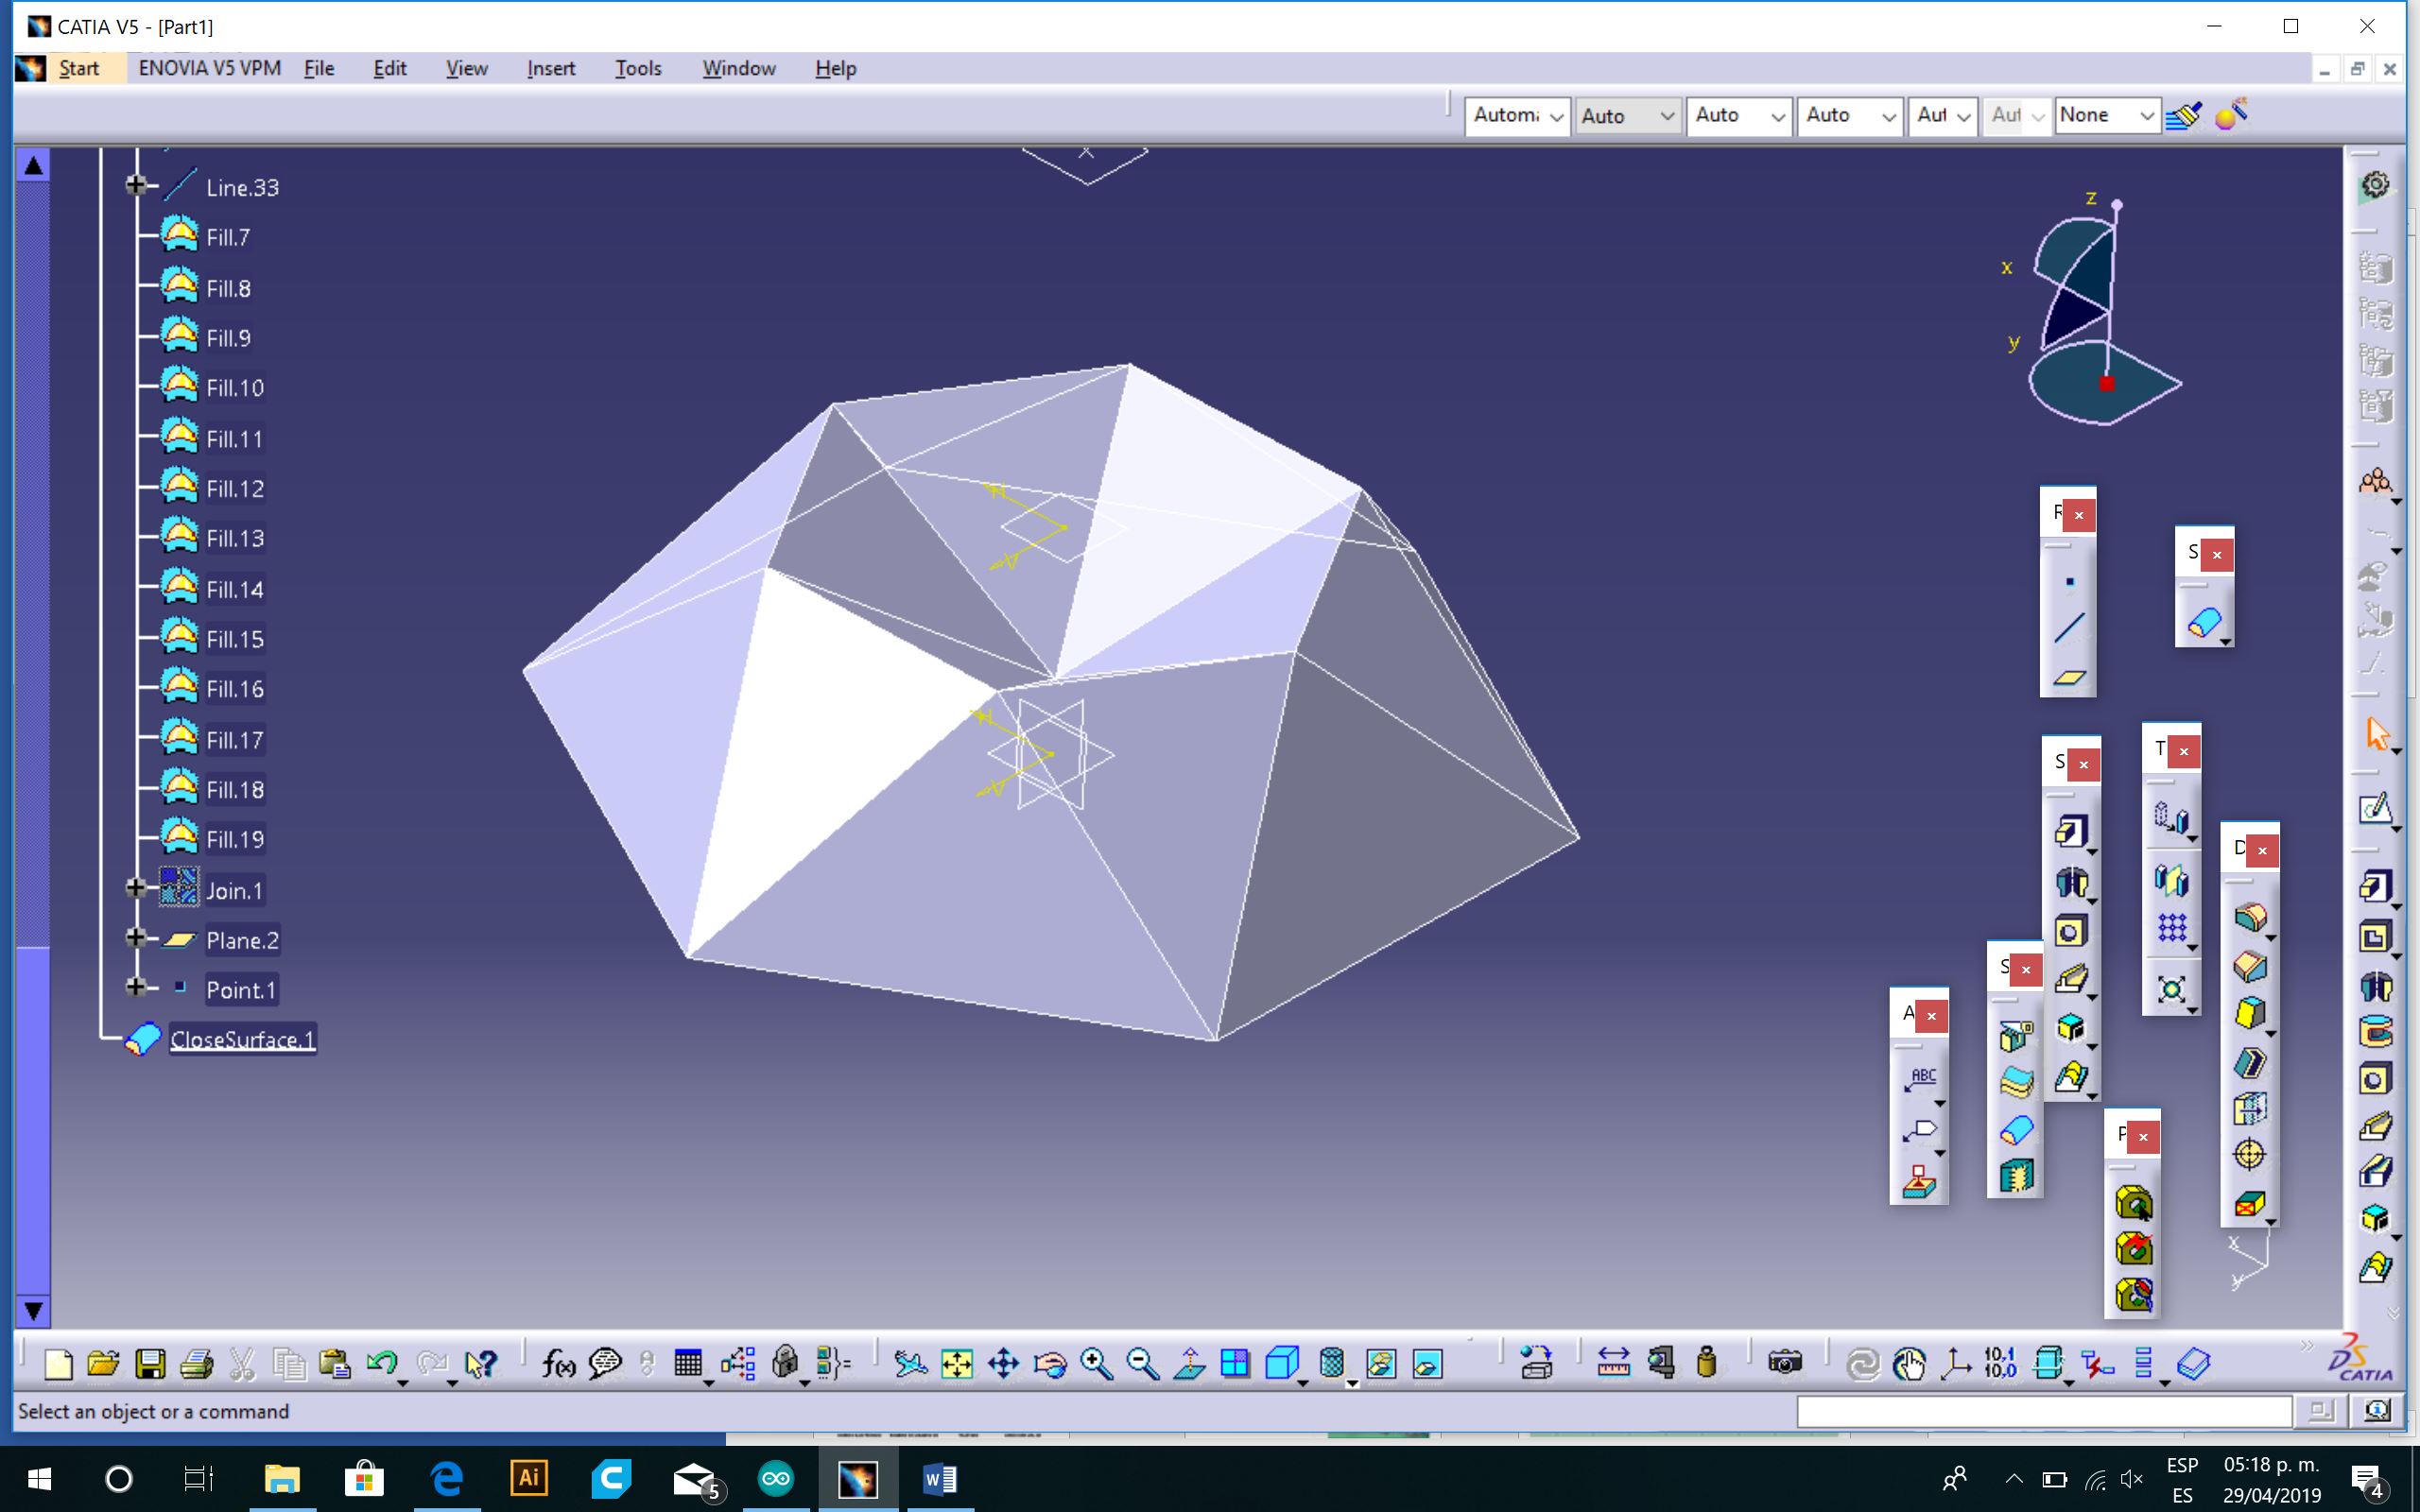This screenshot has width=2420, height=1512.
Task: Expand the Point.1 tree node
Action: [x=136, y=987]
